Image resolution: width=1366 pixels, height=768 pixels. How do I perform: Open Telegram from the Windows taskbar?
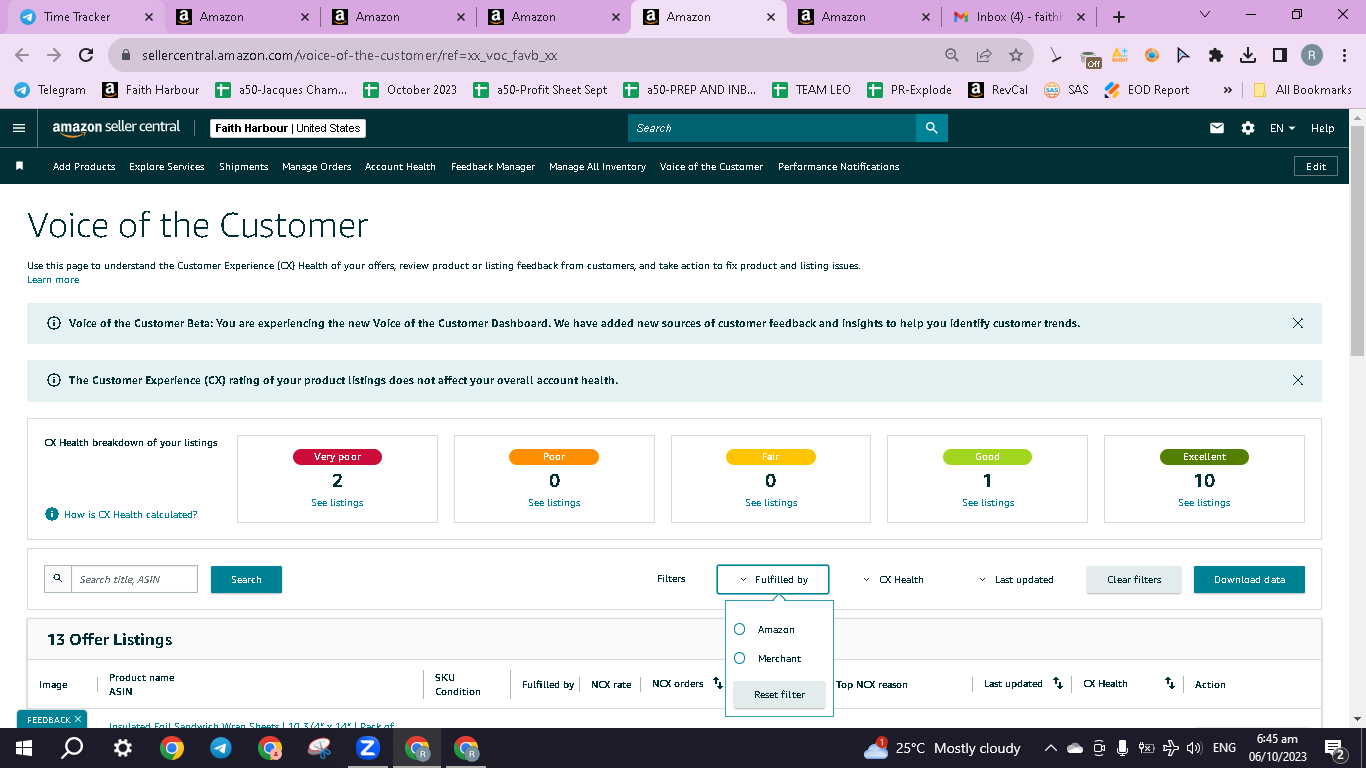point(220,748)
